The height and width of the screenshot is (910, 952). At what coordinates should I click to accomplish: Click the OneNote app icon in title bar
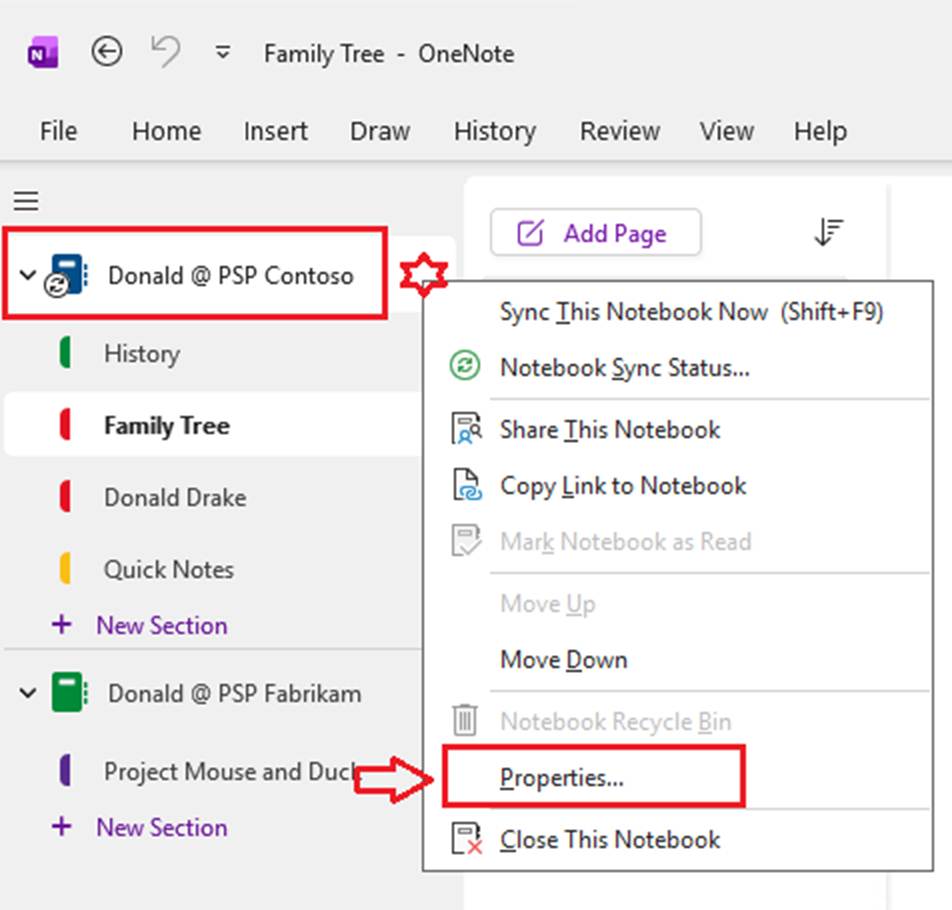pos(43,53)
